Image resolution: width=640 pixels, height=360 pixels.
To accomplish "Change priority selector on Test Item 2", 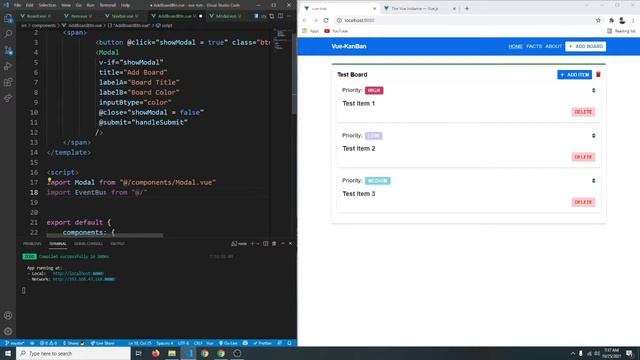I will [593, 136].
